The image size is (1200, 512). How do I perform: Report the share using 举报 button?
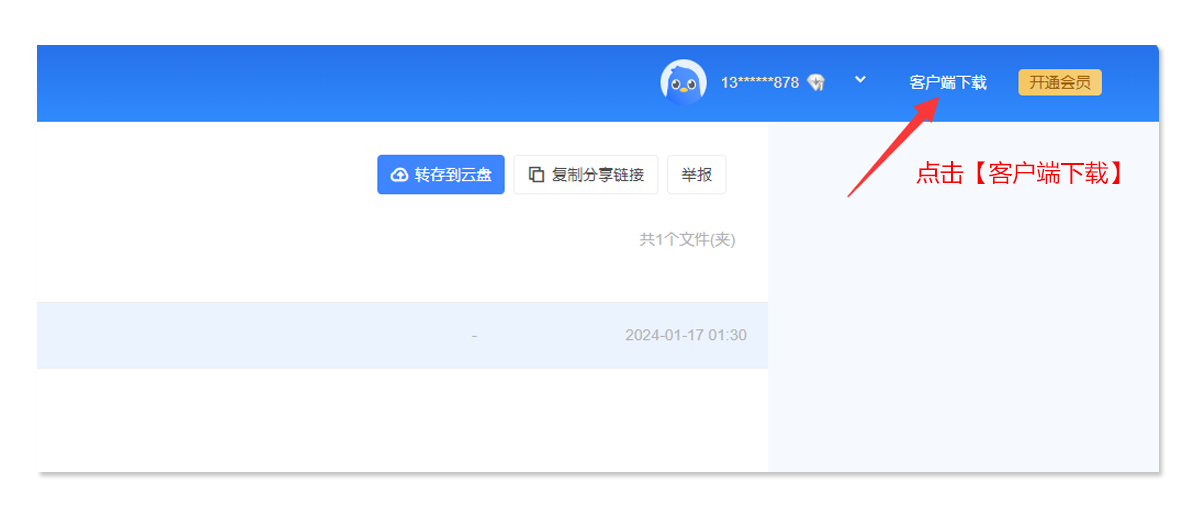click(696, 175)
